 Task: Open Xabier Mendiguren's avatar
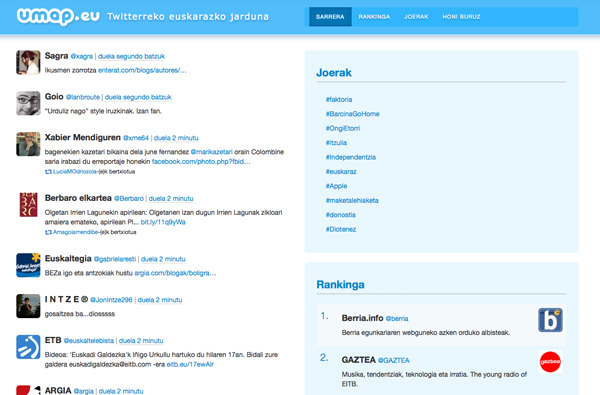coord(28,144)
